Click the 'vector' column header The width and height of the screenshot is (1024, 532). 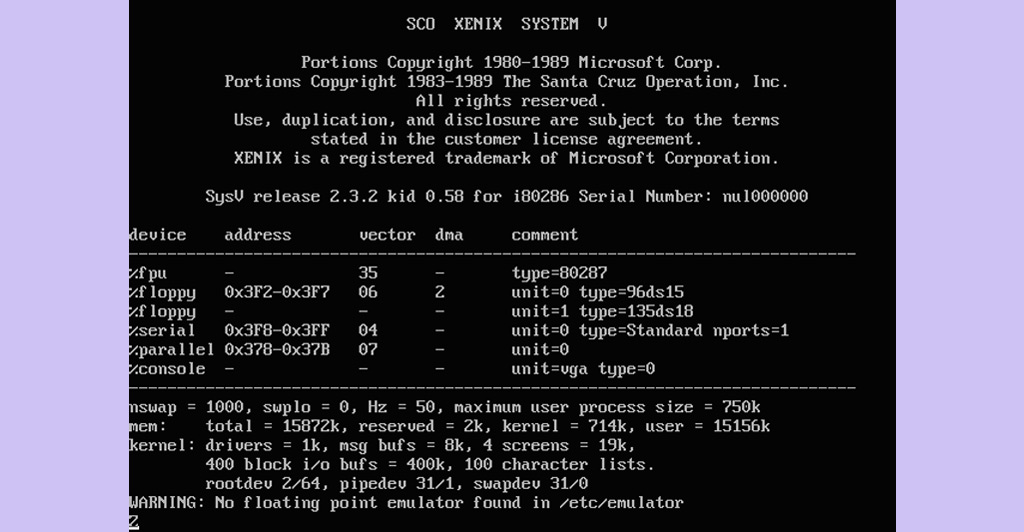pyautogui.click(x=387, y=235)
